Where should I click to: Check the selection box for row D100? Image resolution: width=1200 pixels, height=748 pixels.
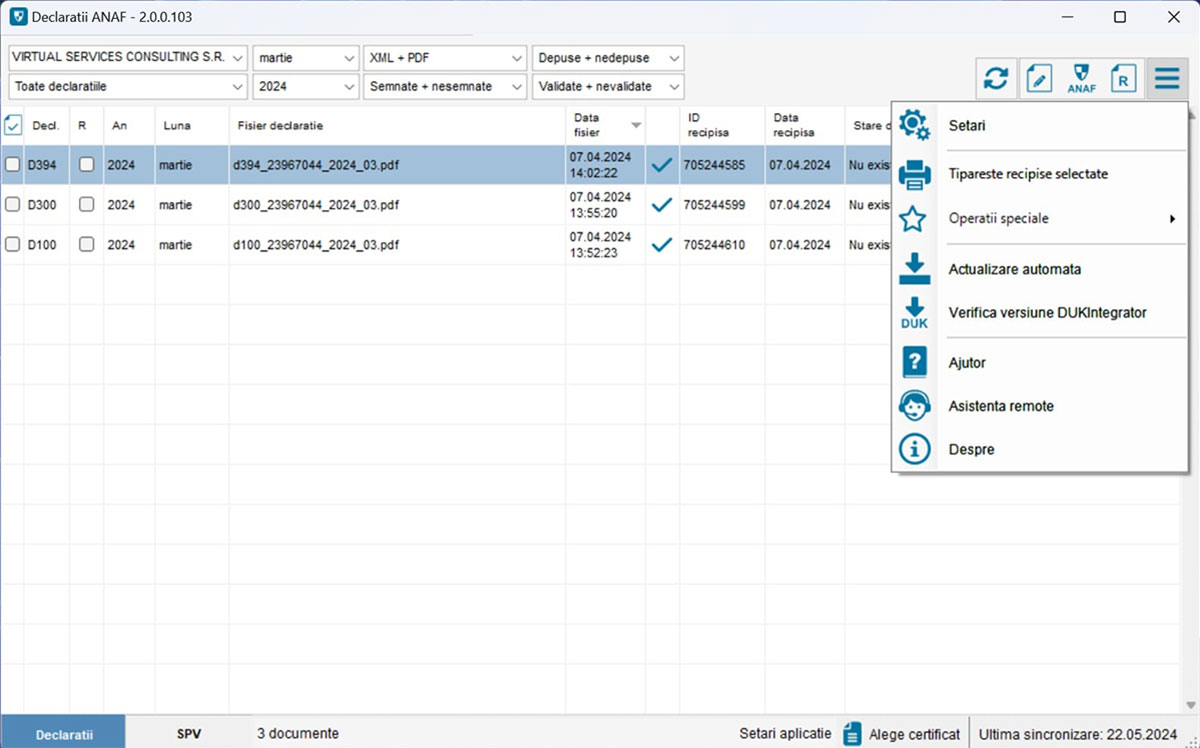13,245
